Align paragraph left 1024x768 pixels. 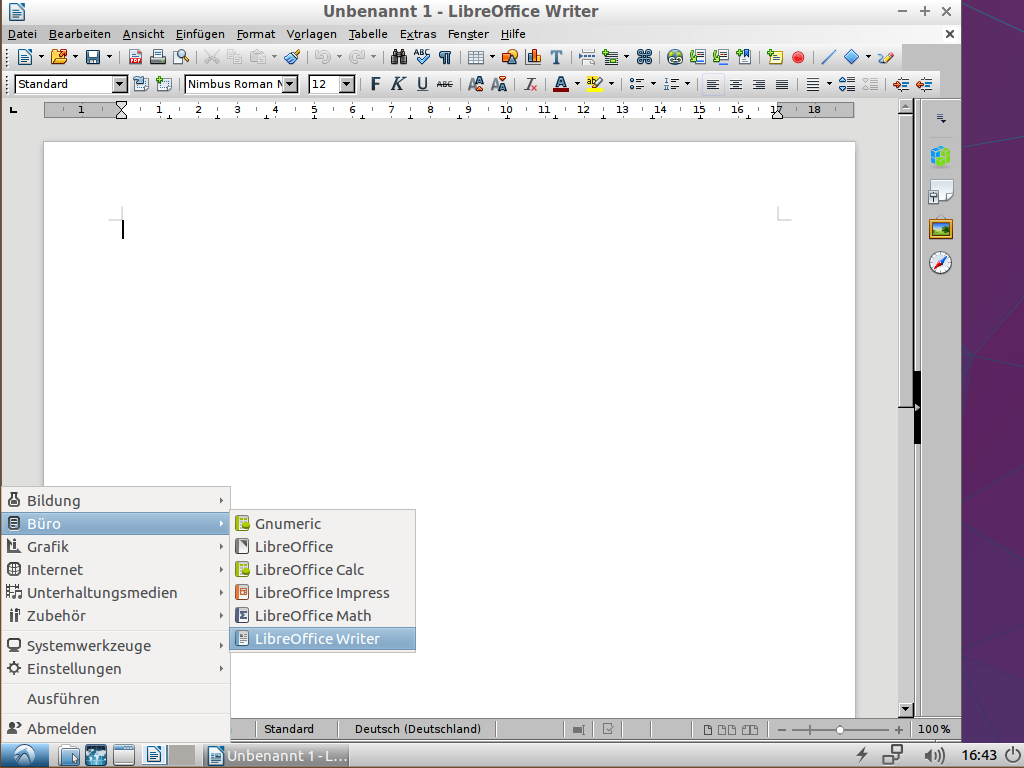tap(712, 84)
